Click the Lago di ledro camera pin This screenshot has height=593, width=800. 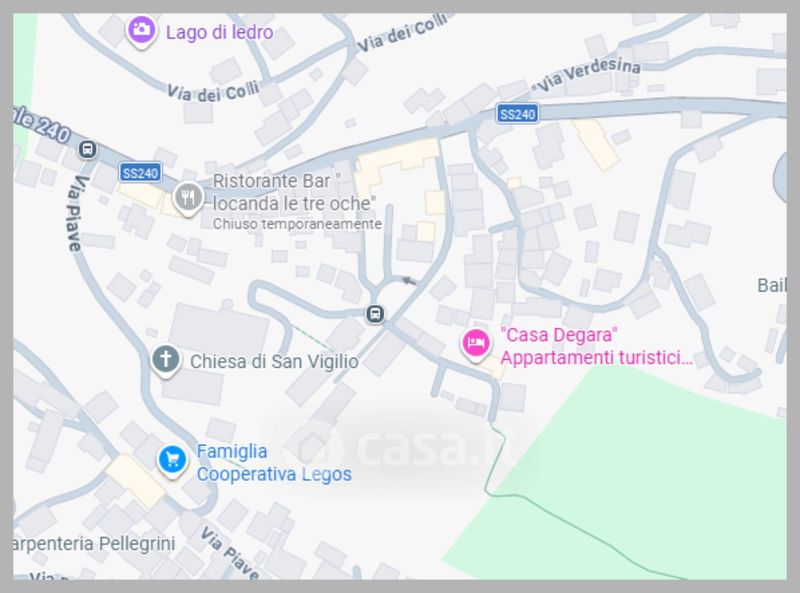(x=141, y=32)
